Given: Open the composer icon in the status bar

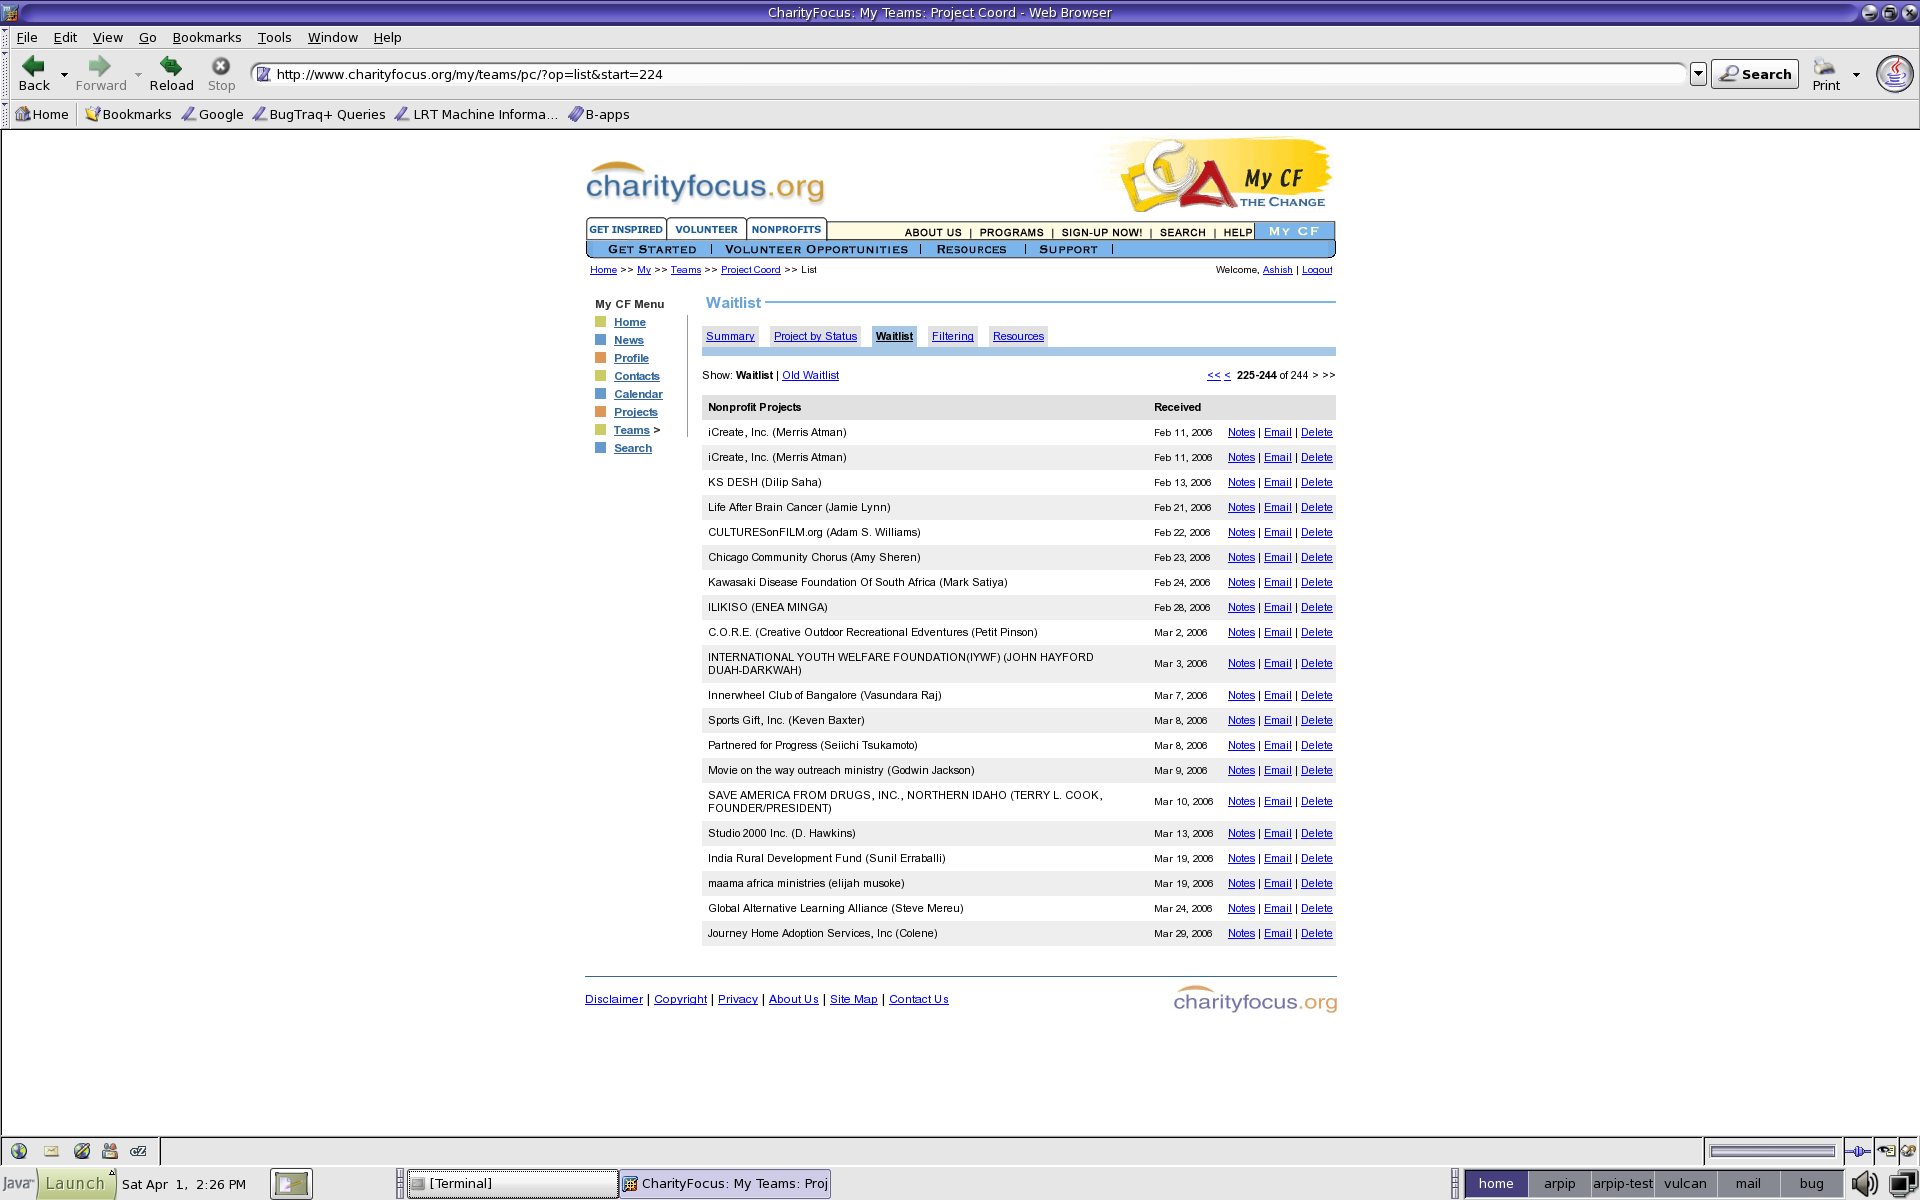Looking at the screenshot, I should tap(82, 1151).
